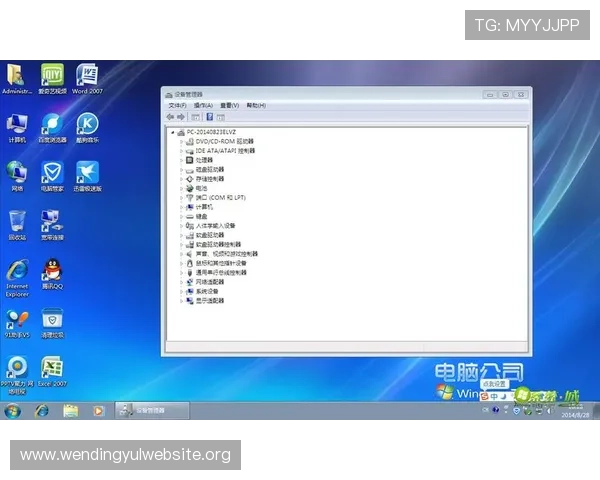Expand the DVD/CD-ROM 驱动器 node
The width and height of the screenshot is (600, 480).
181,141
